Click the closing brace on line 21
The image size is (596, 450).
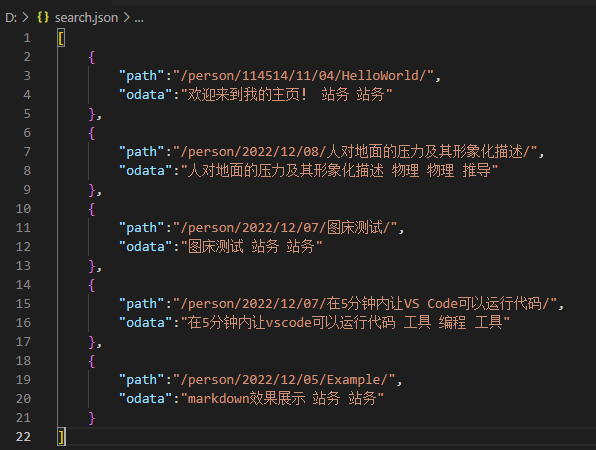click(x=91, y=418)
